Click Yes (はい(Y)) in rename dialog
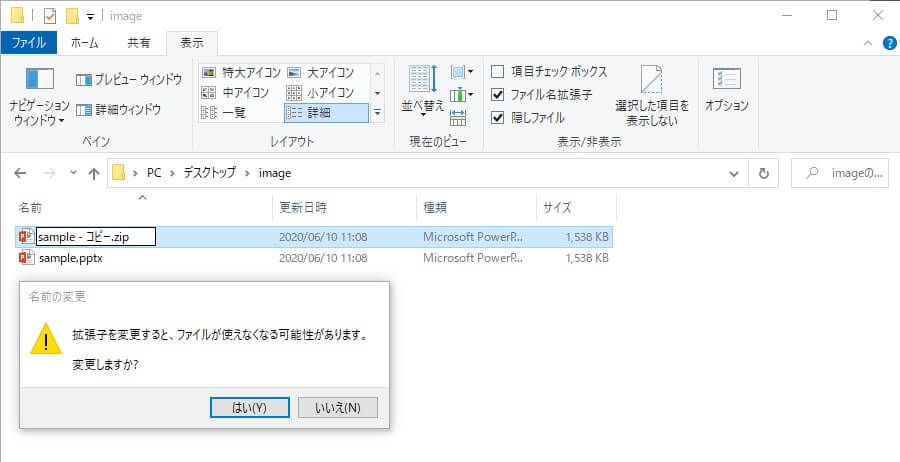The height and width of the screenshot is (462, 900). tap(249, 407)
